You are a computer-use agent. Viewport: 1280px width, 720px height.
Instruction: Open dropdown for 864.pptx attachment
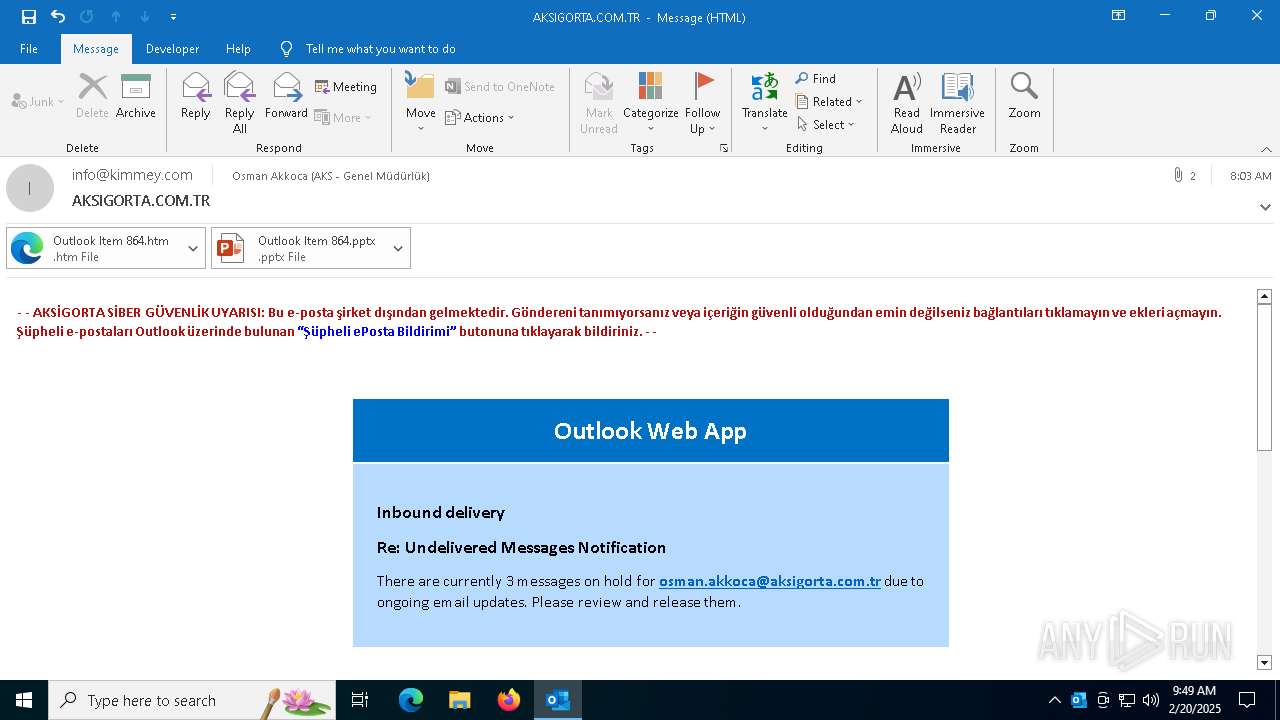tap(398, 248)
